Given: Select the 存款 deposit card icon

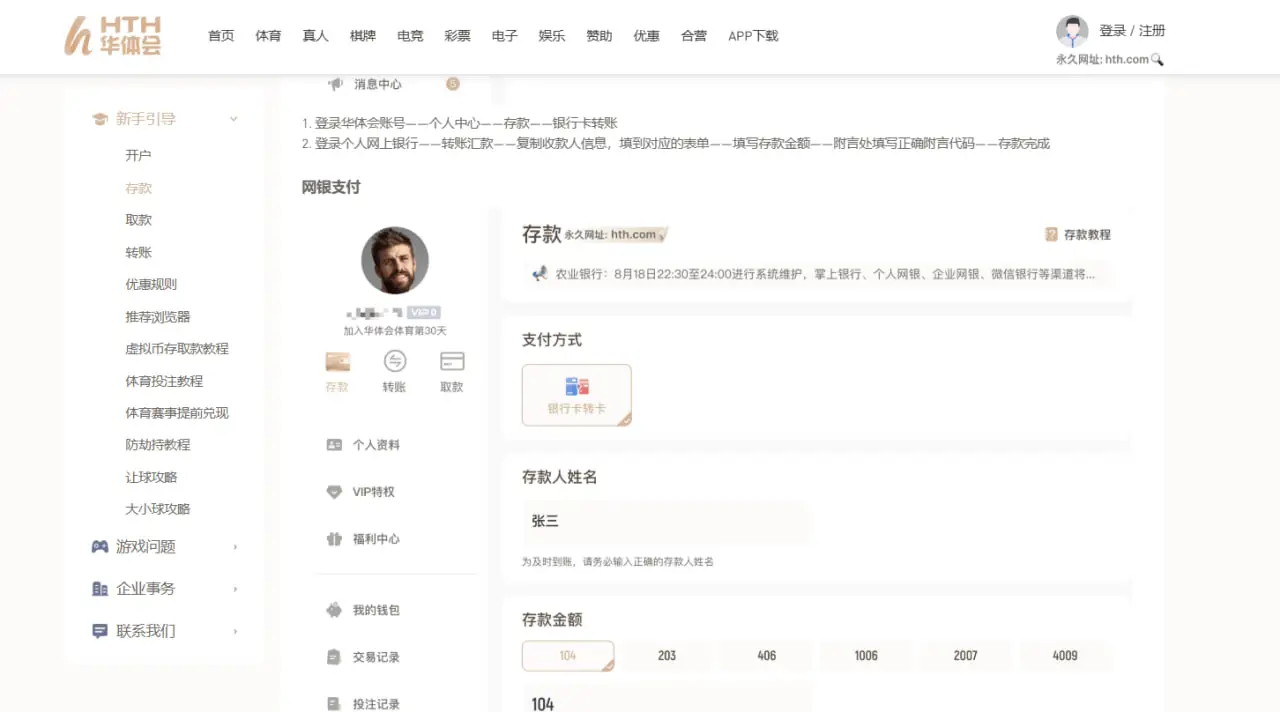Looking at the screenshot, I should pos(337,363).
